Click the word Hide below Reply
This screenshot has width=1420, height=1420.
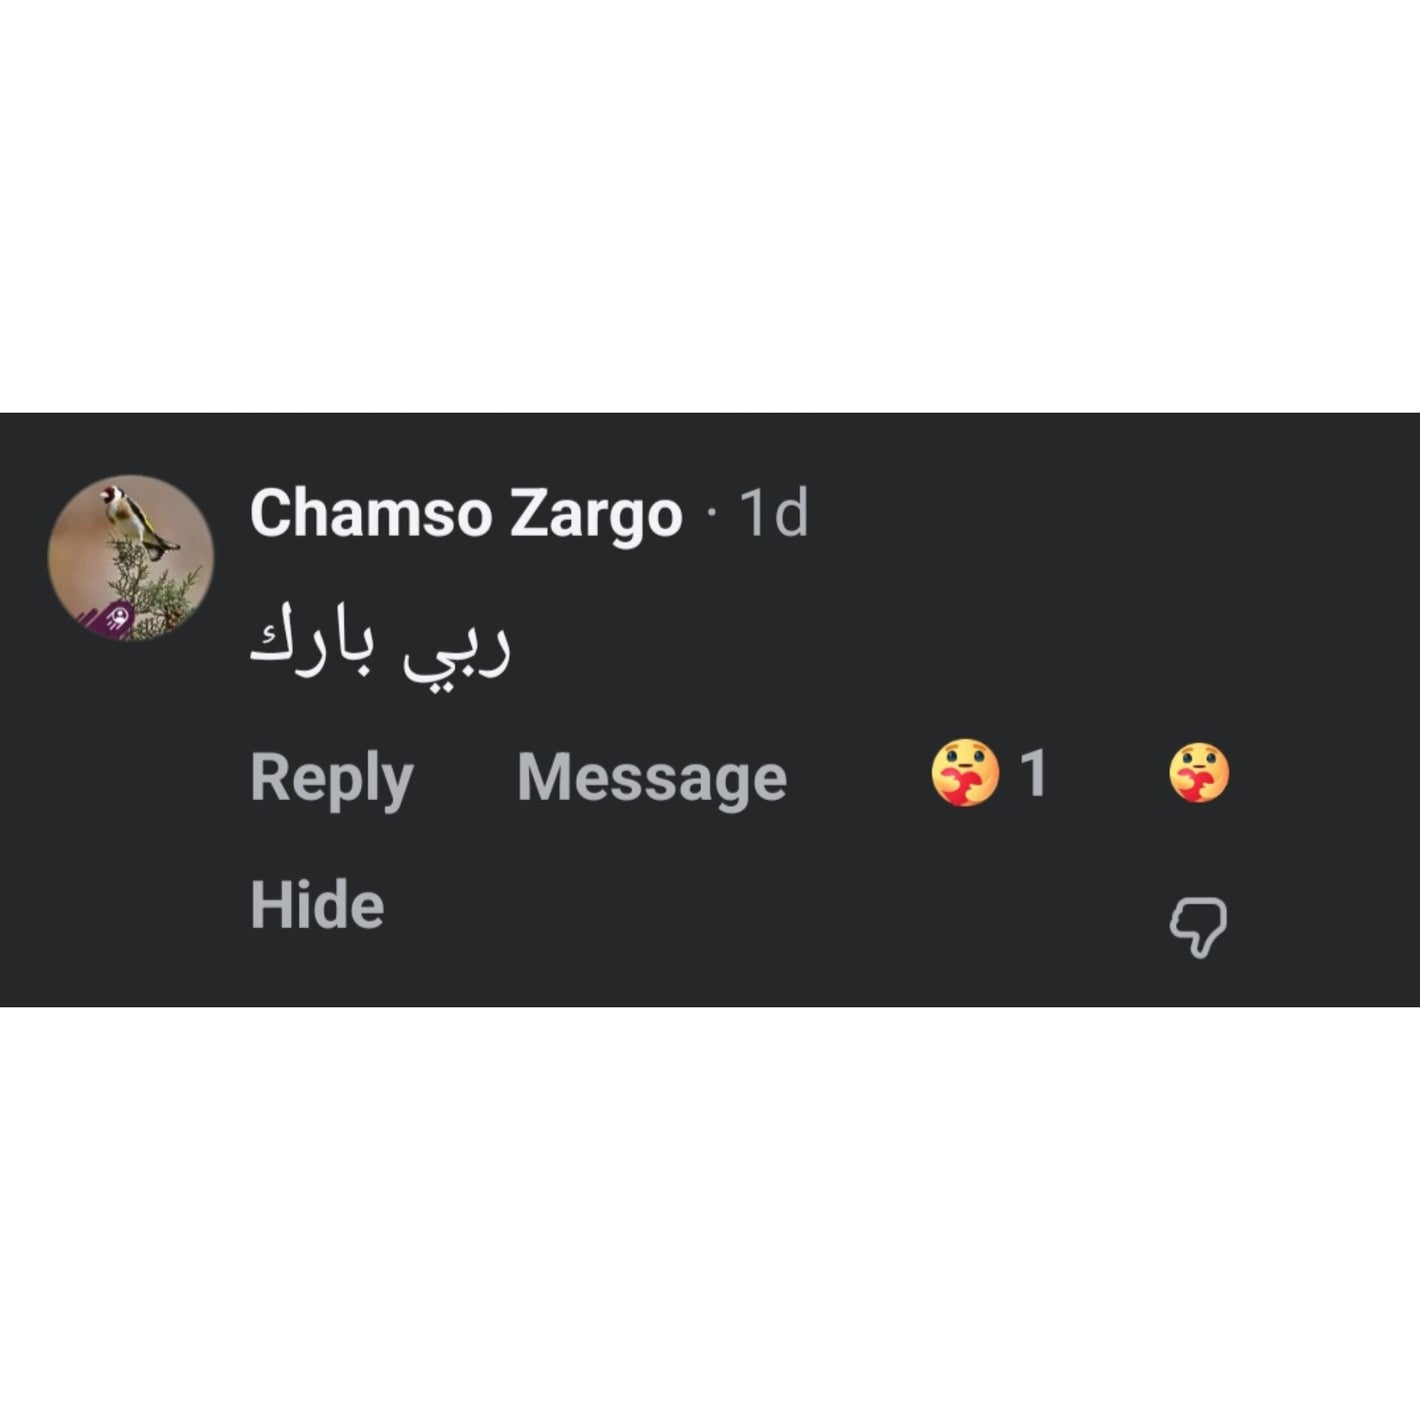(317, 905)
